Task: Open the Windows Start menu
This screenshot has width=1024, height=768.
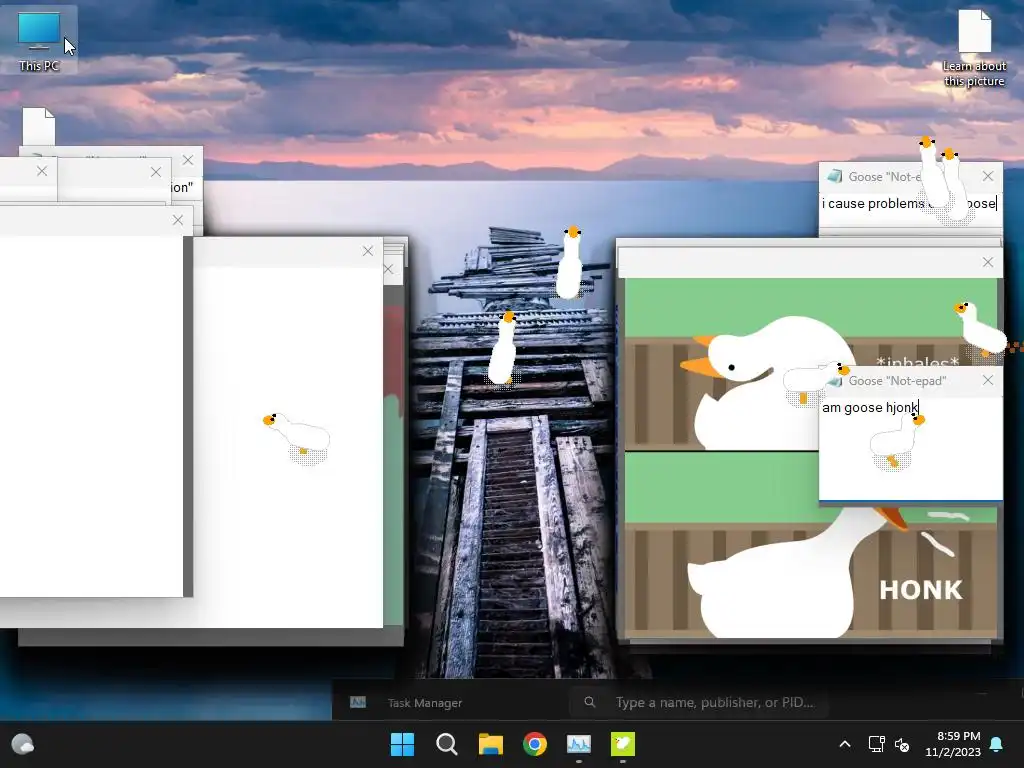Action: click(402, 744)
